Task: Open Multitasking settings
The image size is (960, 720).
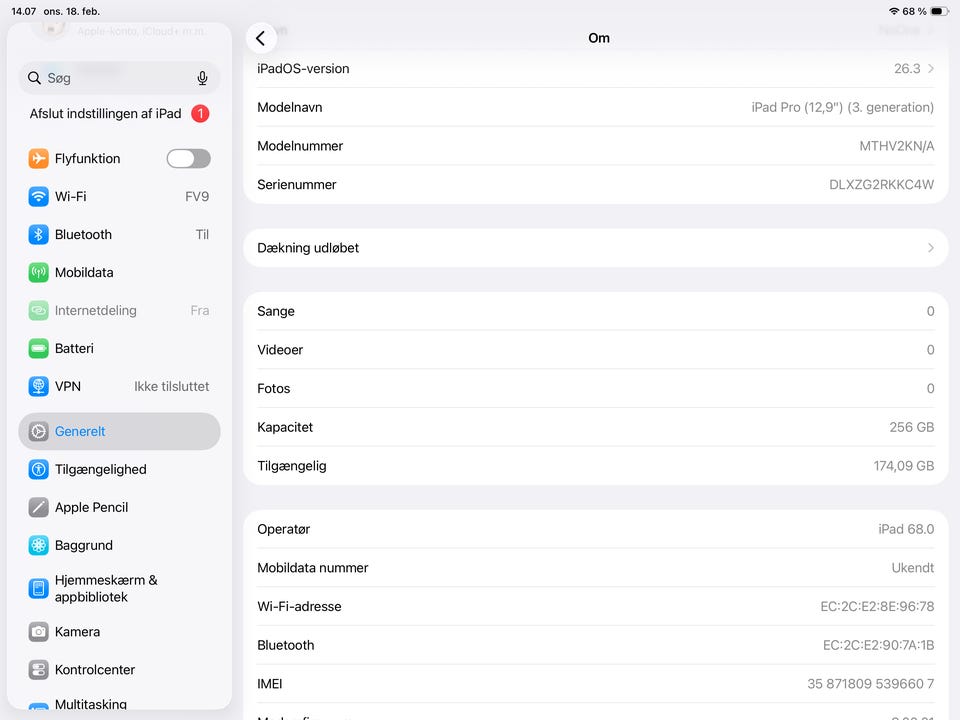Action: tap(119, 703)
